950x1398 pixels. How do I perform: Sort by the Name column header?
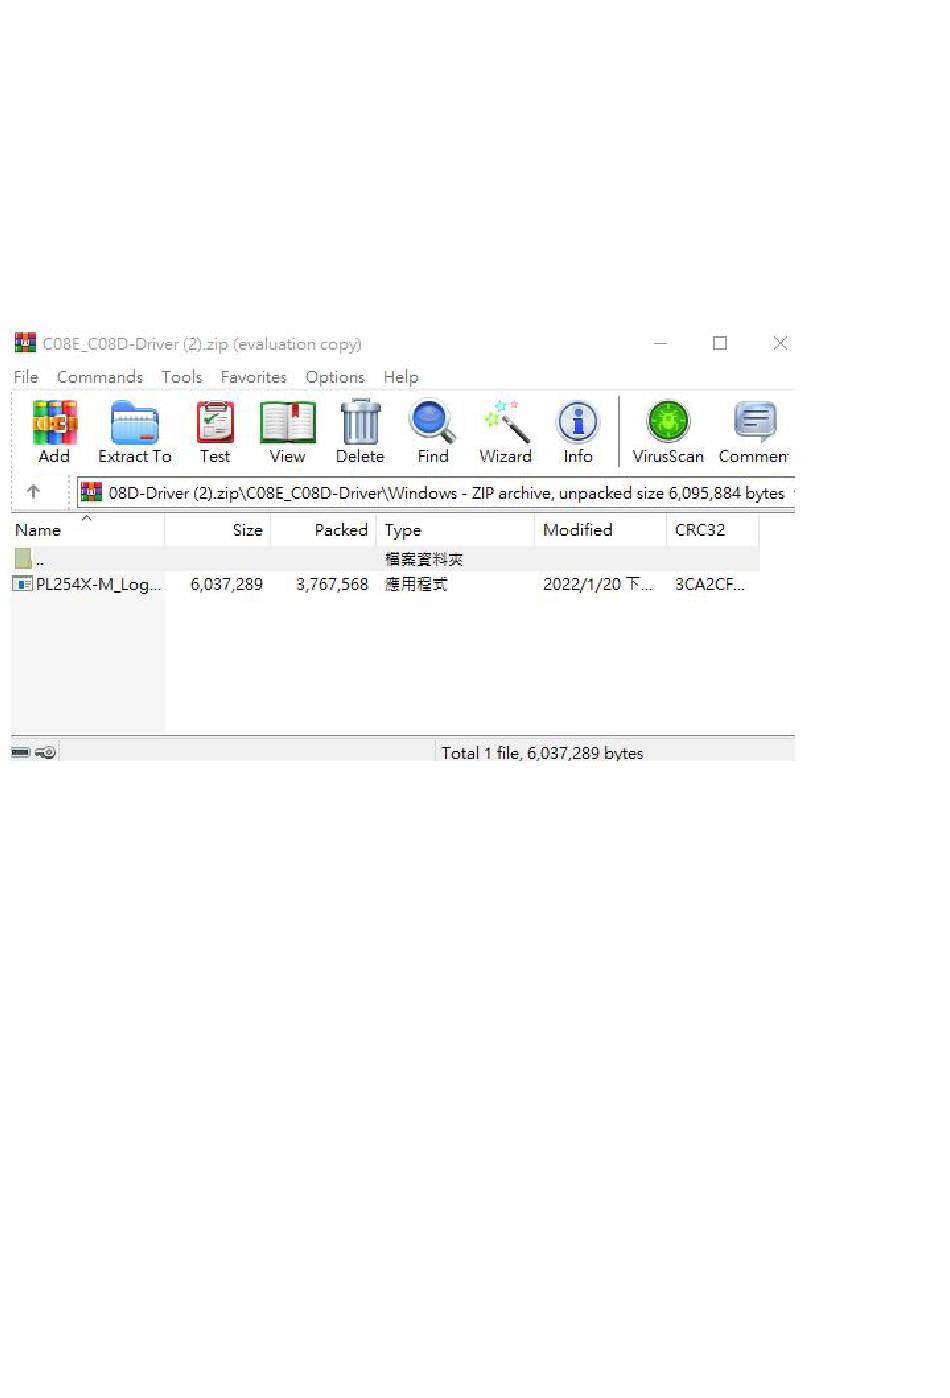click(87, 530)
